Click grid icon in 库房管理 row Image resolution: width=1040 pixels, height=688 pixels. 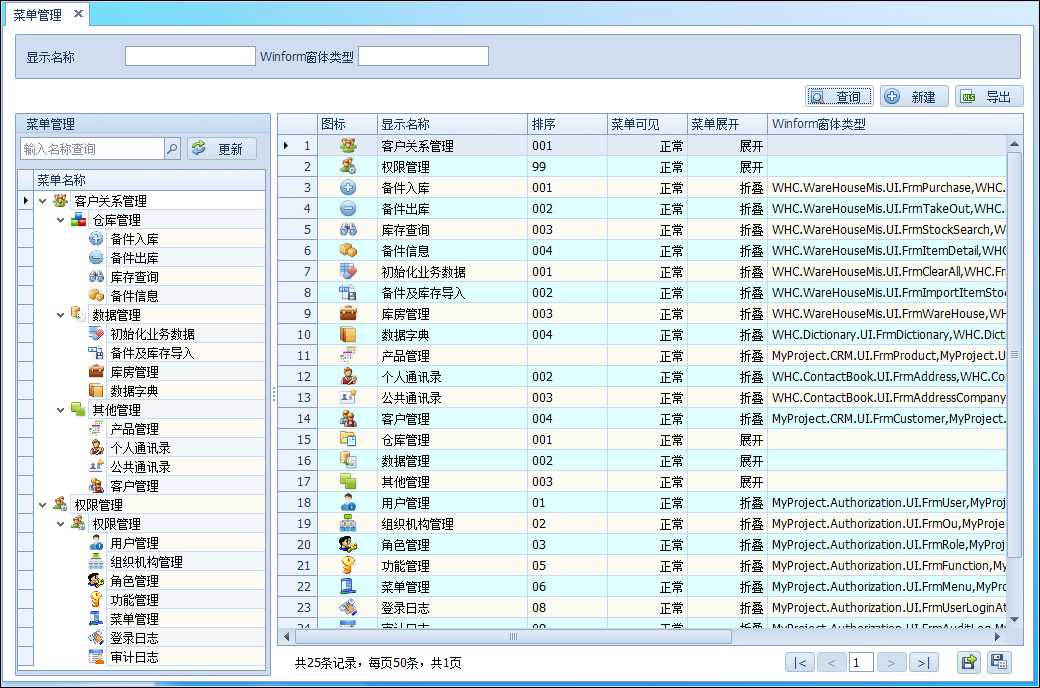click(348, 314)
